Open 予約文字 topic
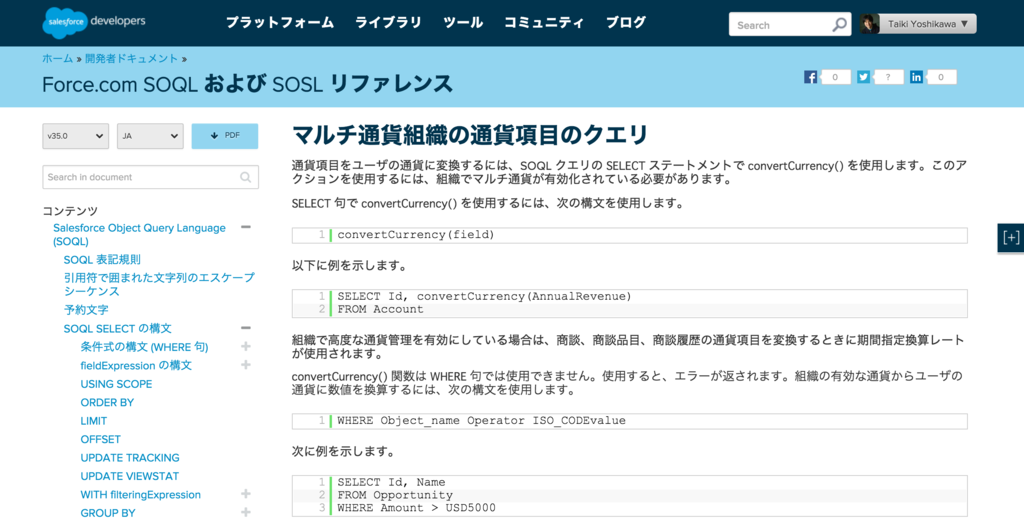 pos(86,310)
